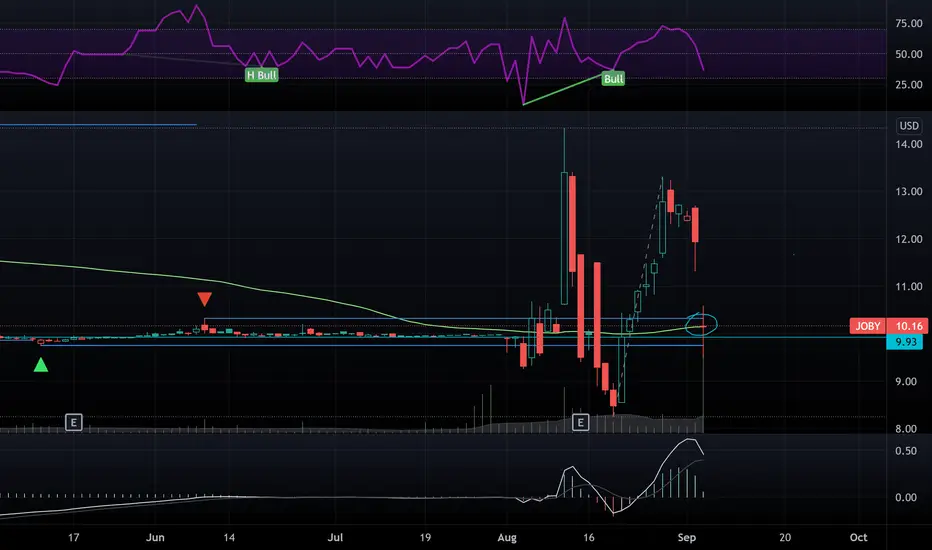The width and height of the screenshot is (932, 550).
Task: Click the 25.00 RSI scale value
Action: pos(909,84)
